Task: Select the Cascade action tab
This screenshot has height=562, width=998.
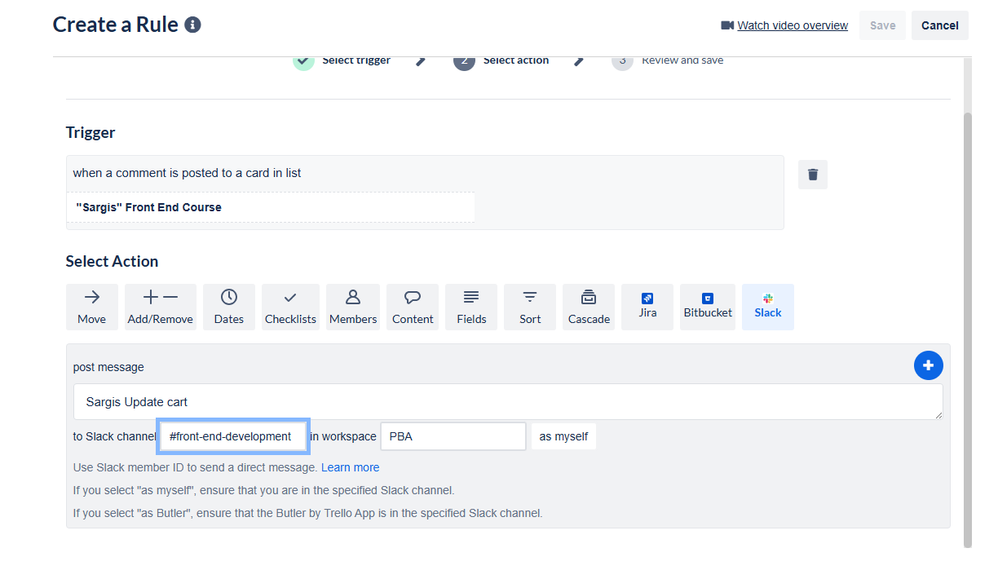Action: point(589,307)
